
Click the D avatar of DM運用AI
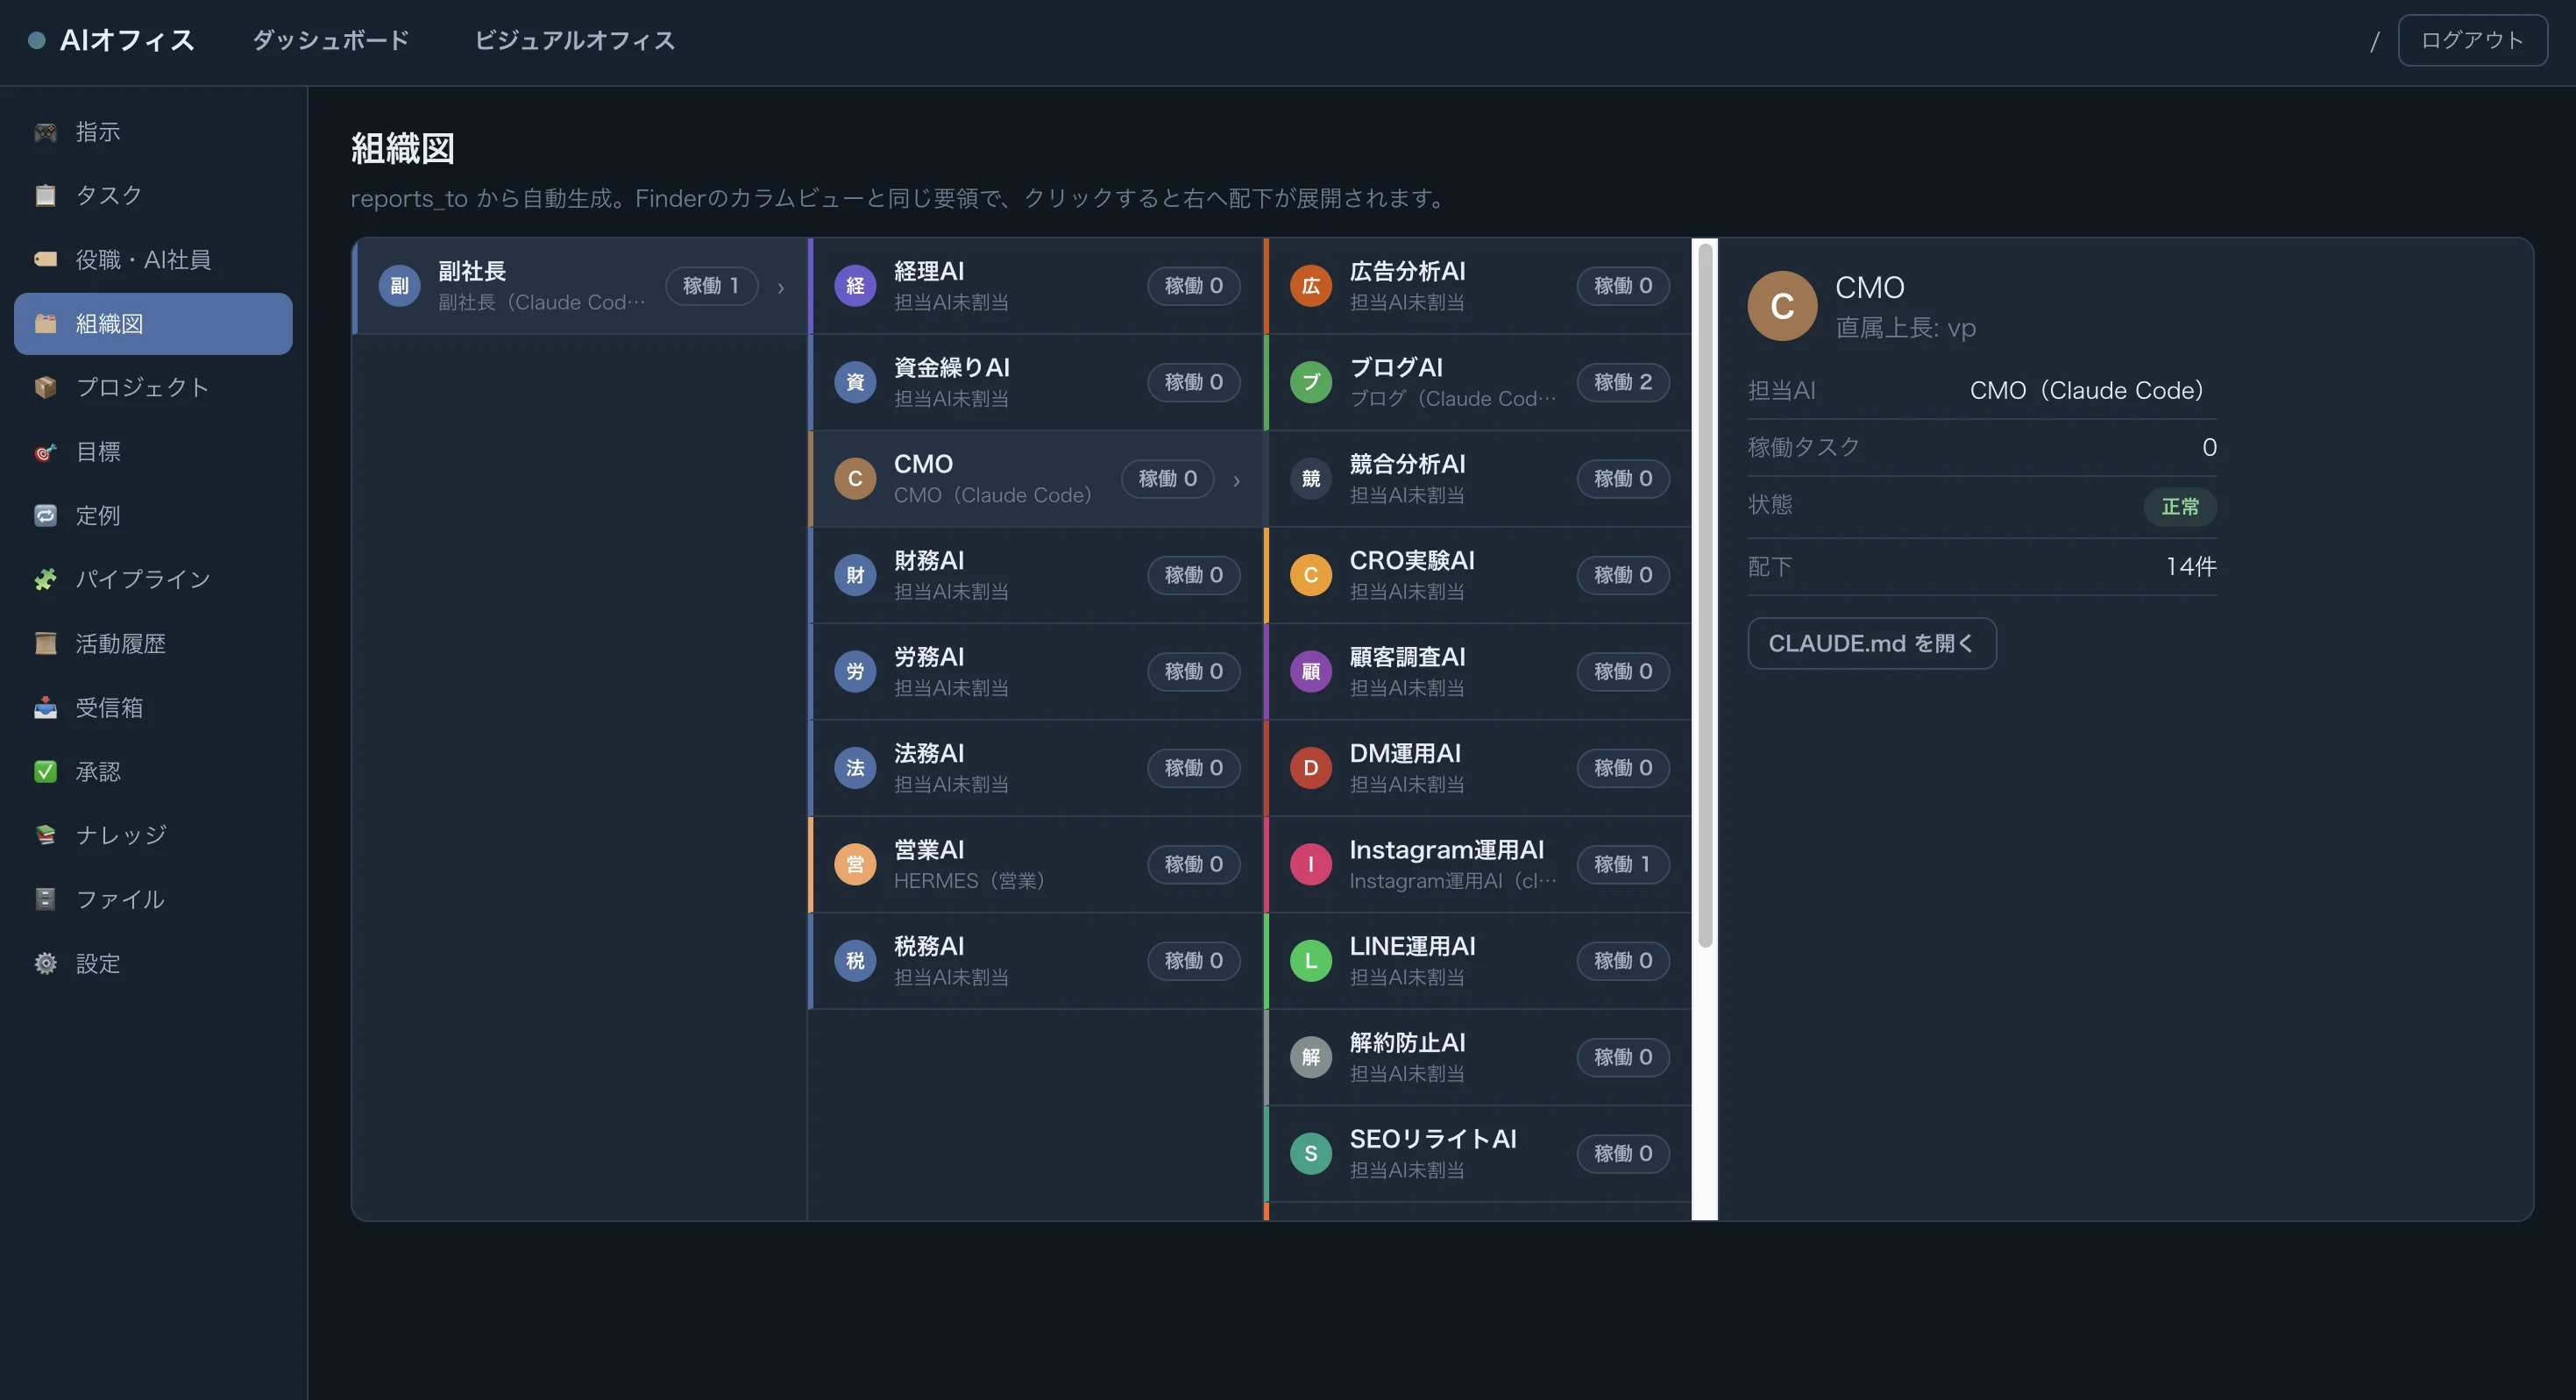click(1311, 768)
